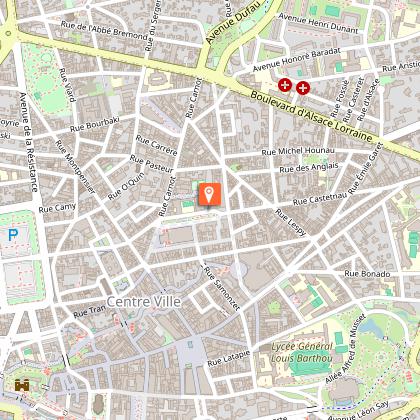The image size is (420, 420).
Task: Select the Rue Michel Hounau label
Action: click(x=298, y=151)
